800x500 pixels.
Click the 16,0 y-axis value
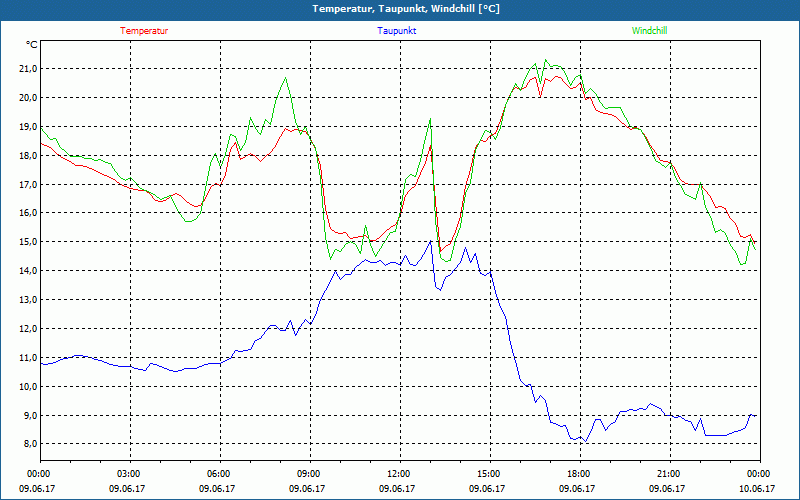[28, 213]
